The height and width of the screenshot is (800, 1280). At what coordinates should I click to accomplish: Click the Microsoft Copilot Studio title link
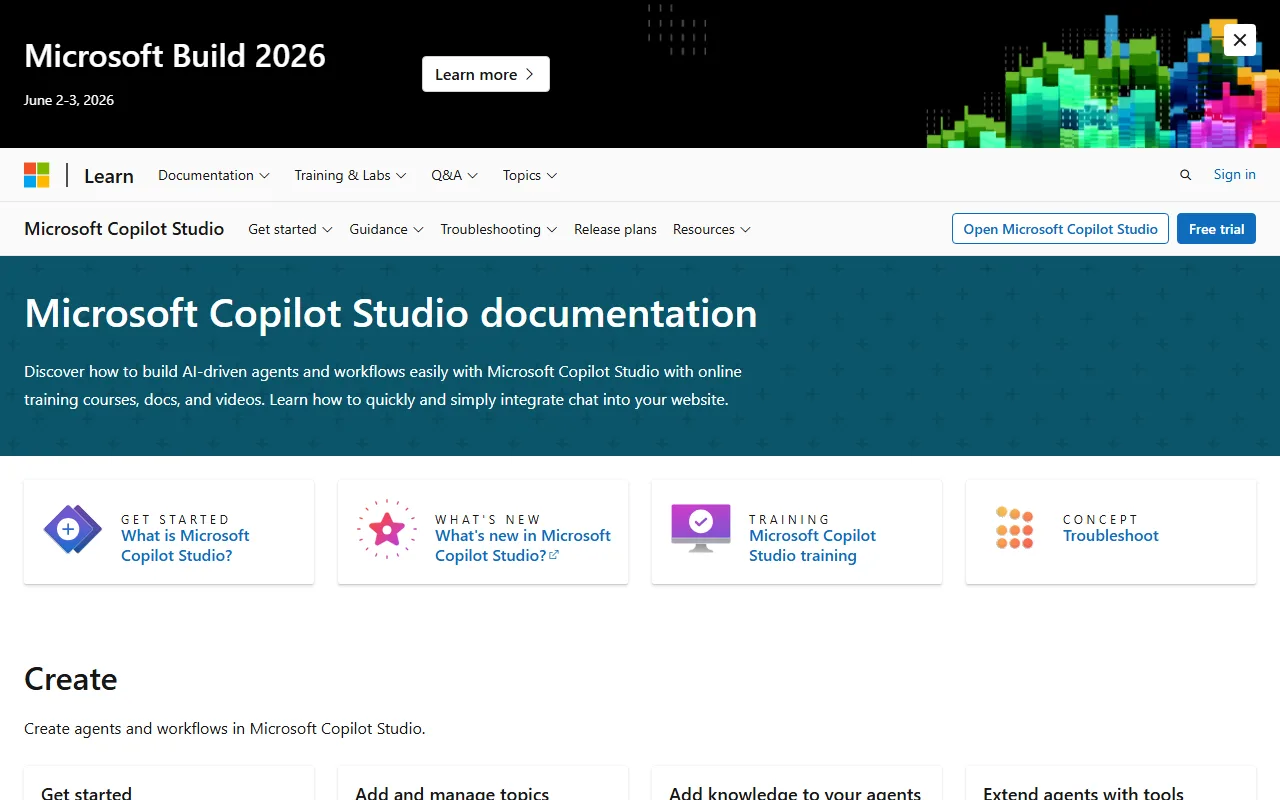pyautogui.click(x=124, y=229)
